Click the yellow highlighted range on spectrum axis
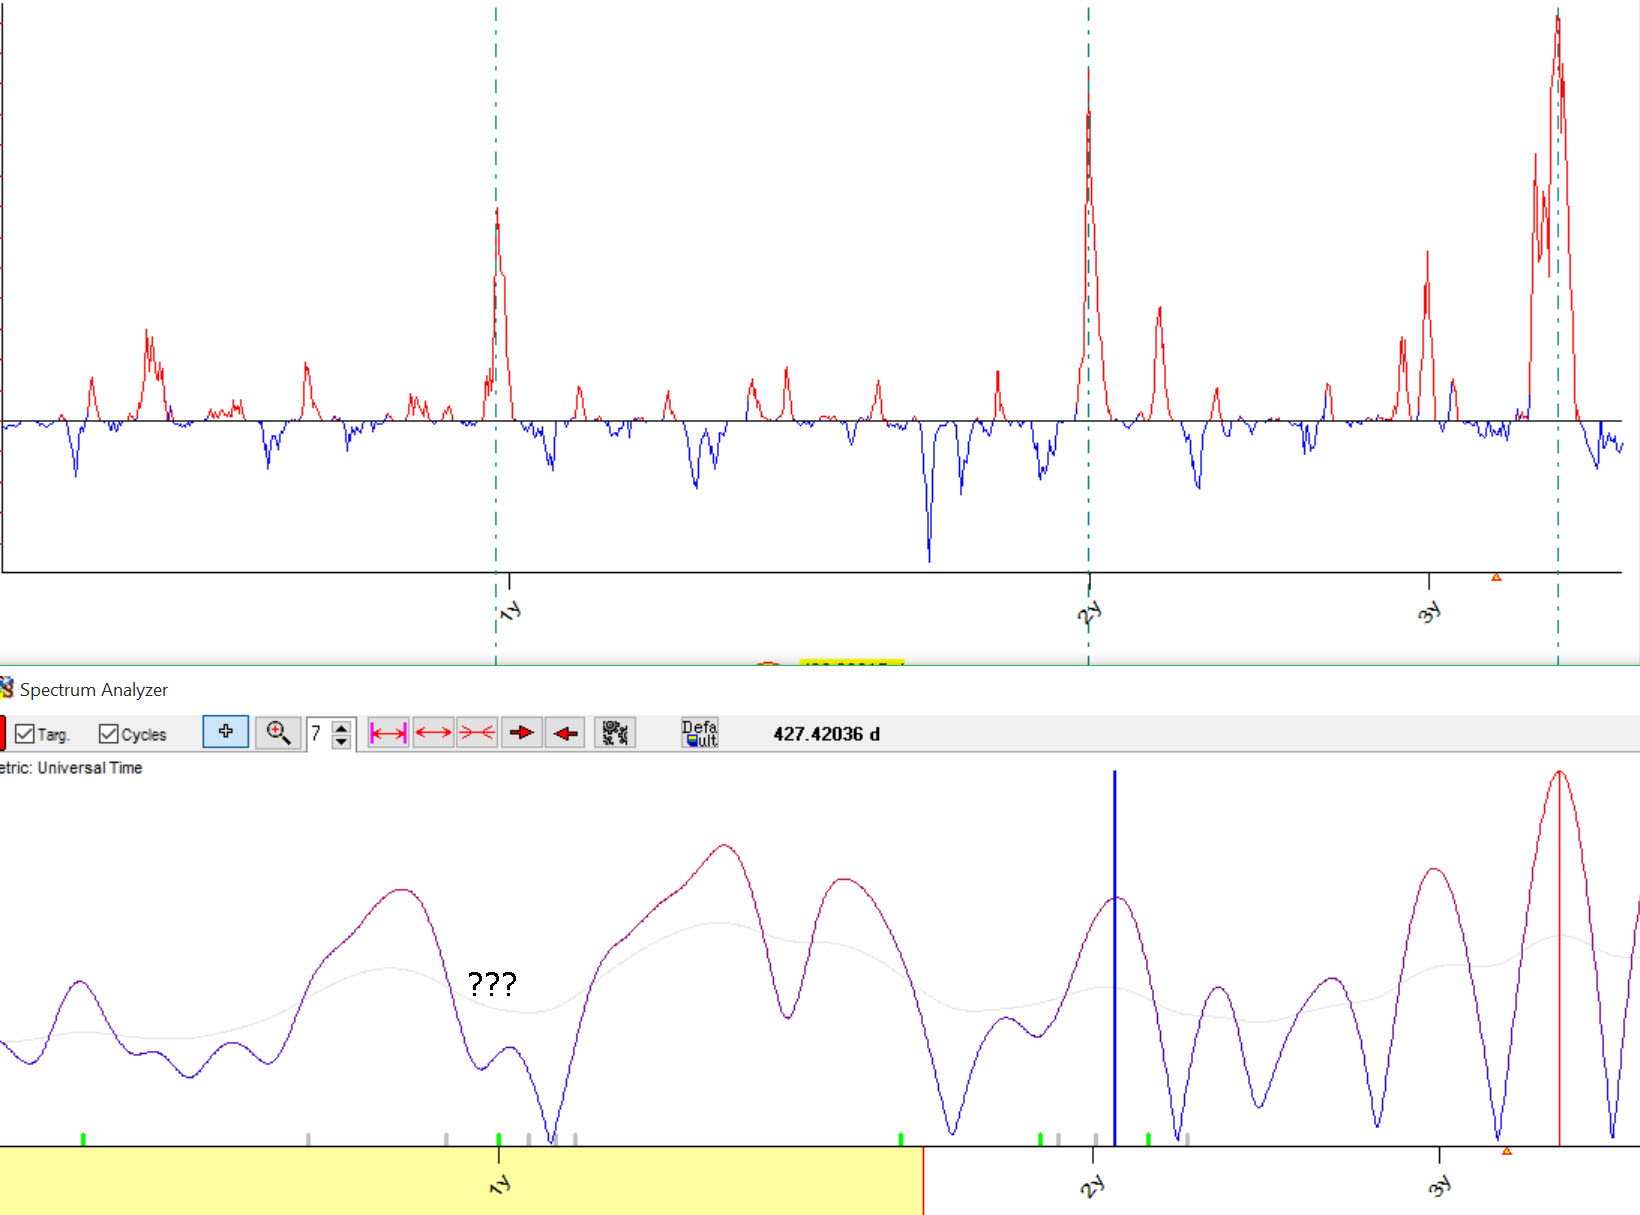Viewport: 1640px width, 1215px height. tap(460, 1180)
